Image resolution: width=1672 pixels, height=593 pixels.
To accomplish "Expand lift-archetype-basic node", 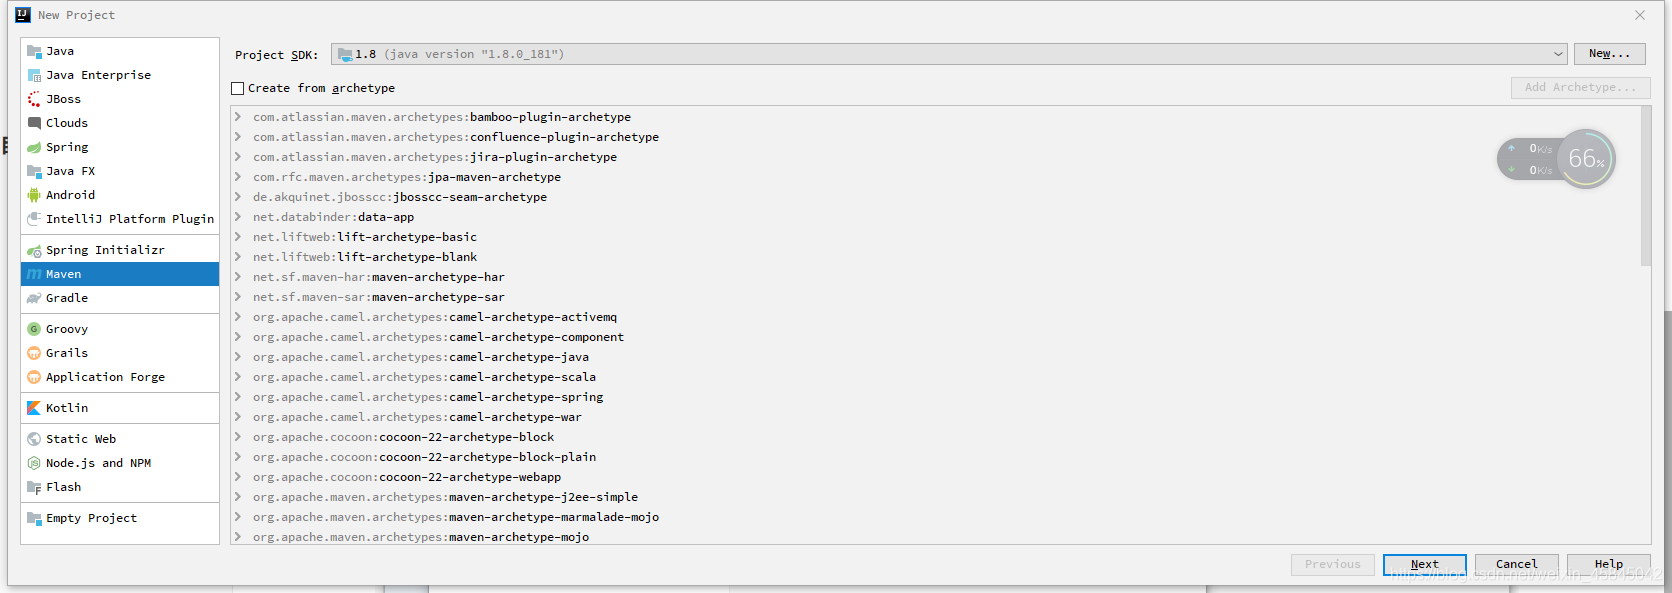I will tap(238, 237).
